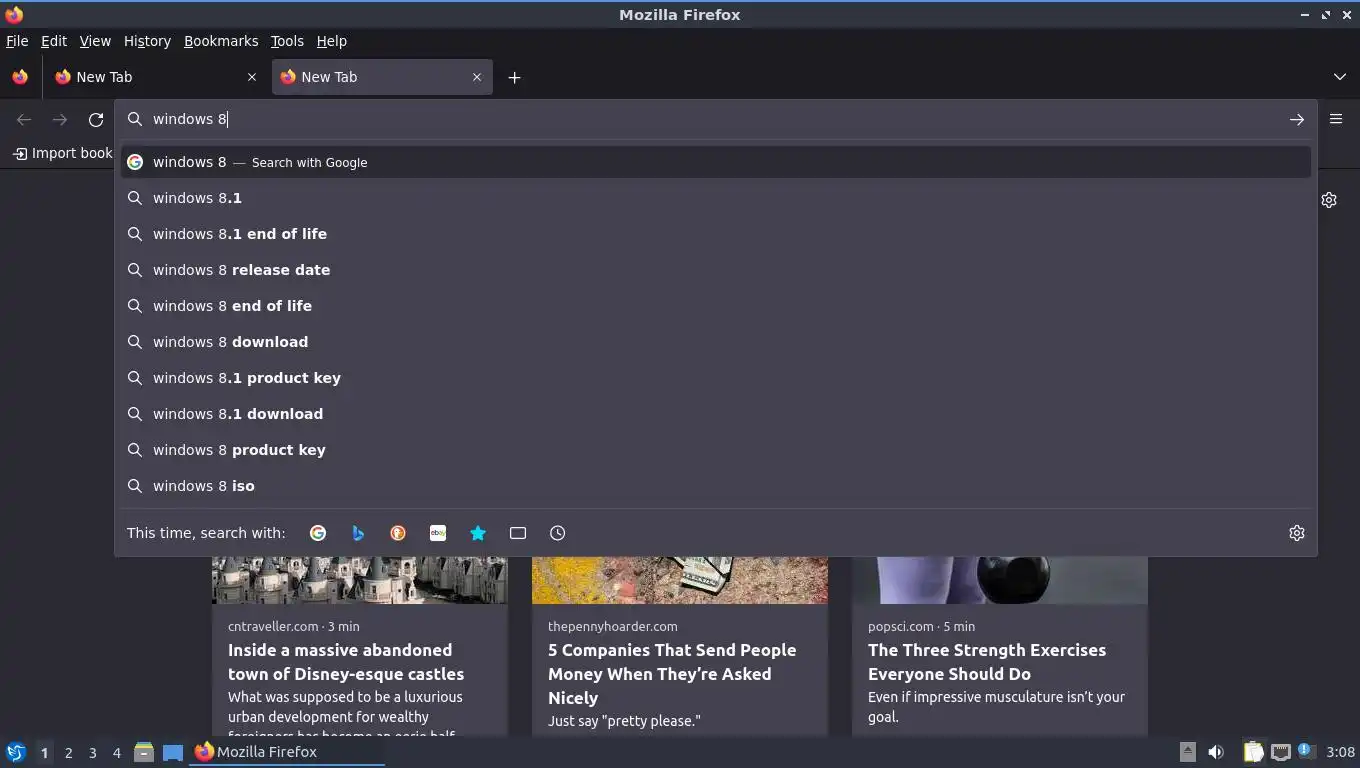The width and height of the screenshot is (1360, 768).
Task: Choose 'windows 8 download' suggestion
Action: tap(716, 342)
